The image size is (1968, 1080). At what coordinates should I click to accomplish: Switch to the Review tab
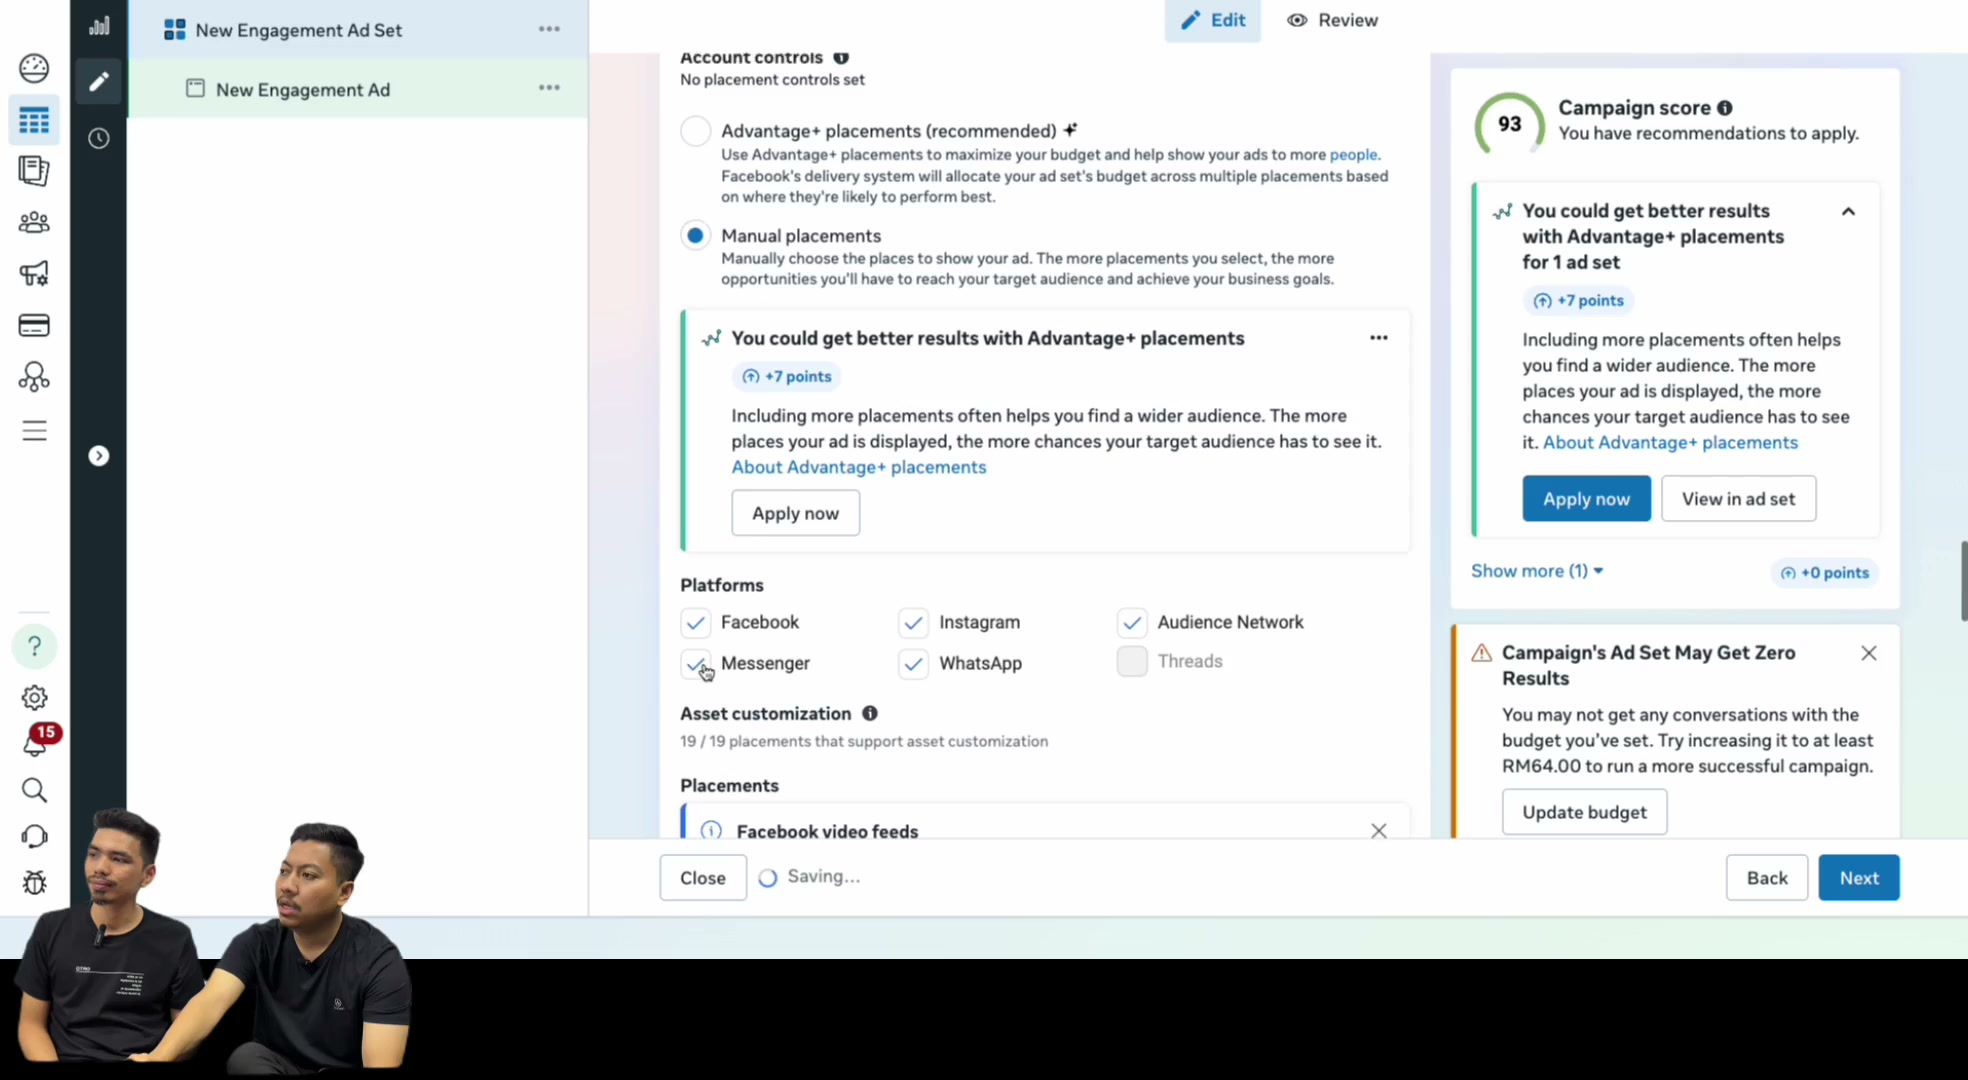pos(1332,20)
